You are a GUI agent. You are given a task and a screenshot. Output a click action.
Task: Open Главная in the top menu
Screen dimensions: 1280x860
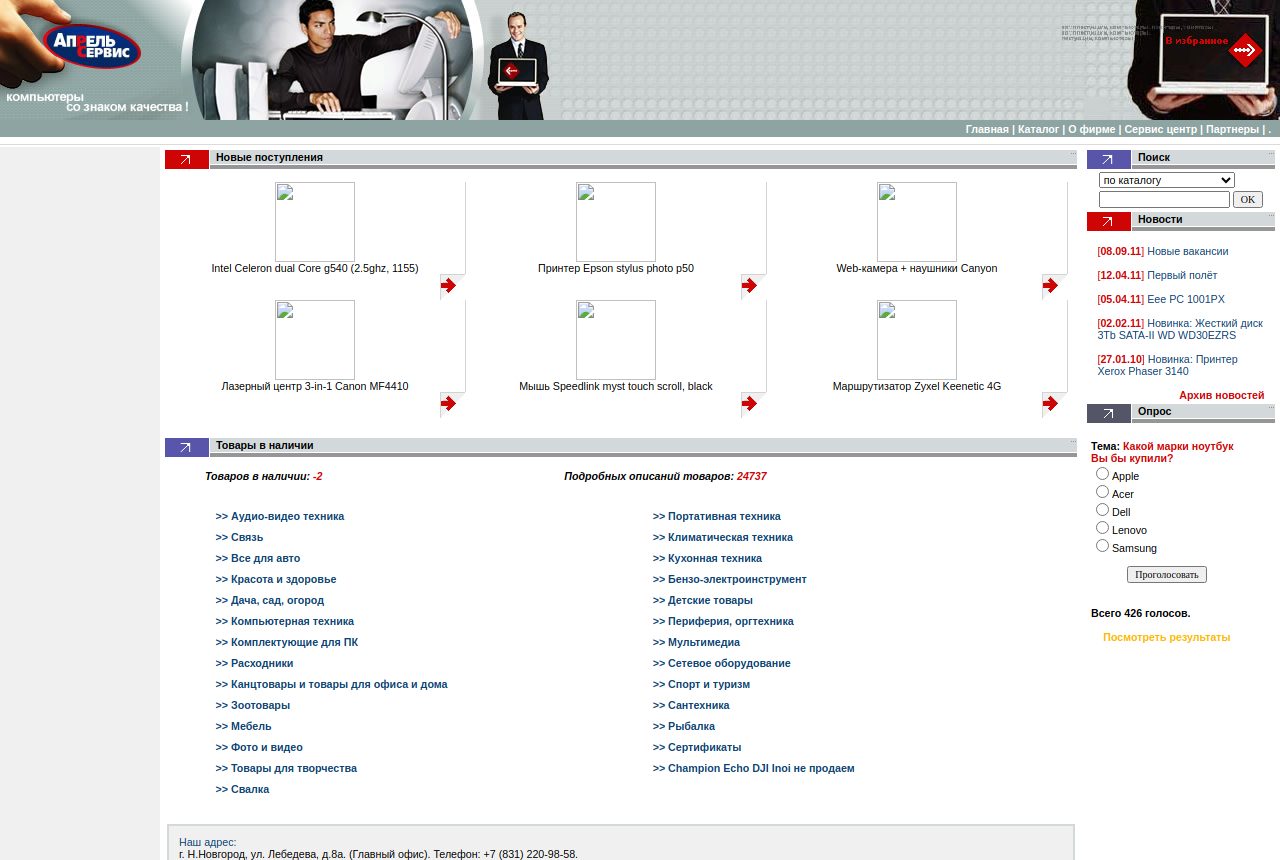point(987,129)
